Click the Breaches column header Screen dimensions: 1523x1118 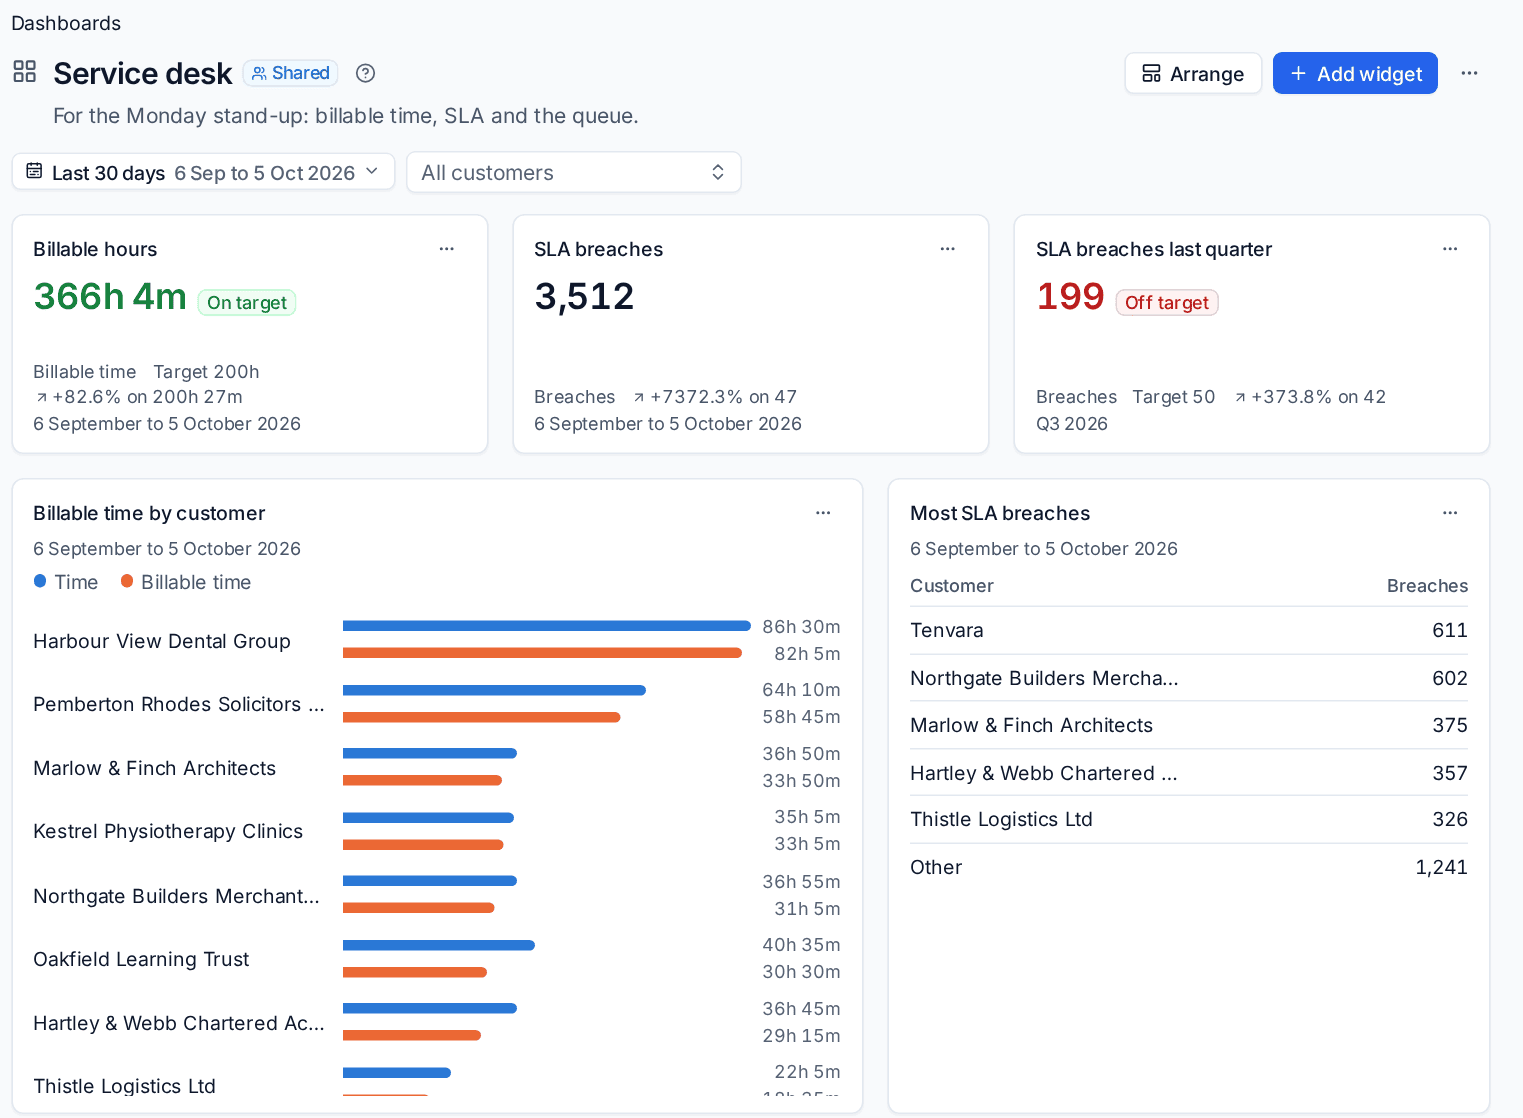1427,586
